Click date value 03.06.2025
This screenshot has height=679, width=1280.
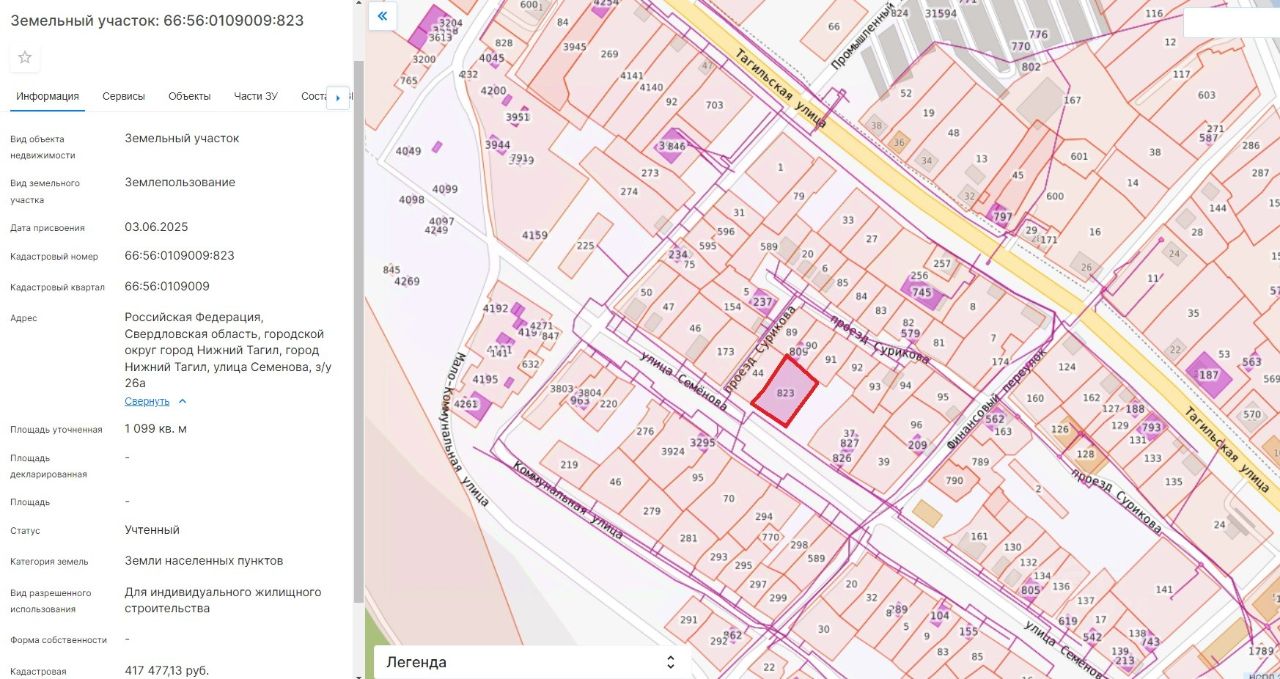[x=156, y=227]
